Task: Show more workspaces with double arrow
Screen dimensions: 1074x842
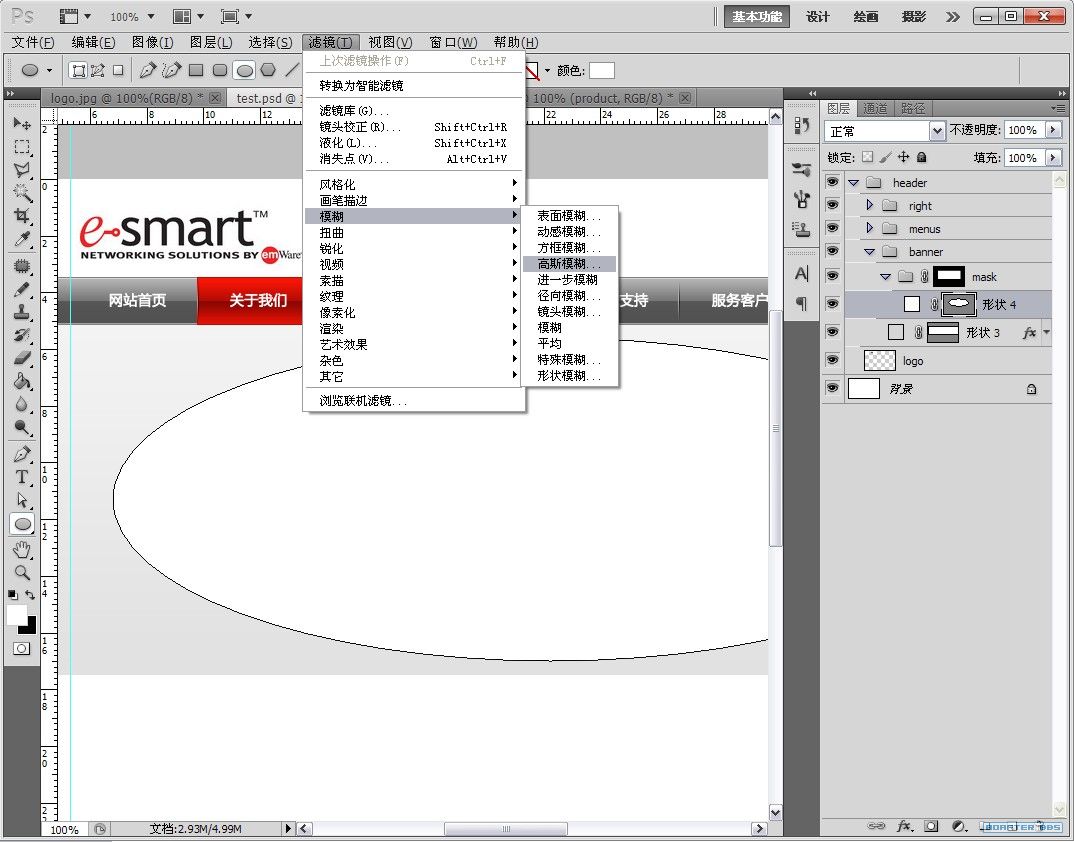Action: tap(953, 16)
